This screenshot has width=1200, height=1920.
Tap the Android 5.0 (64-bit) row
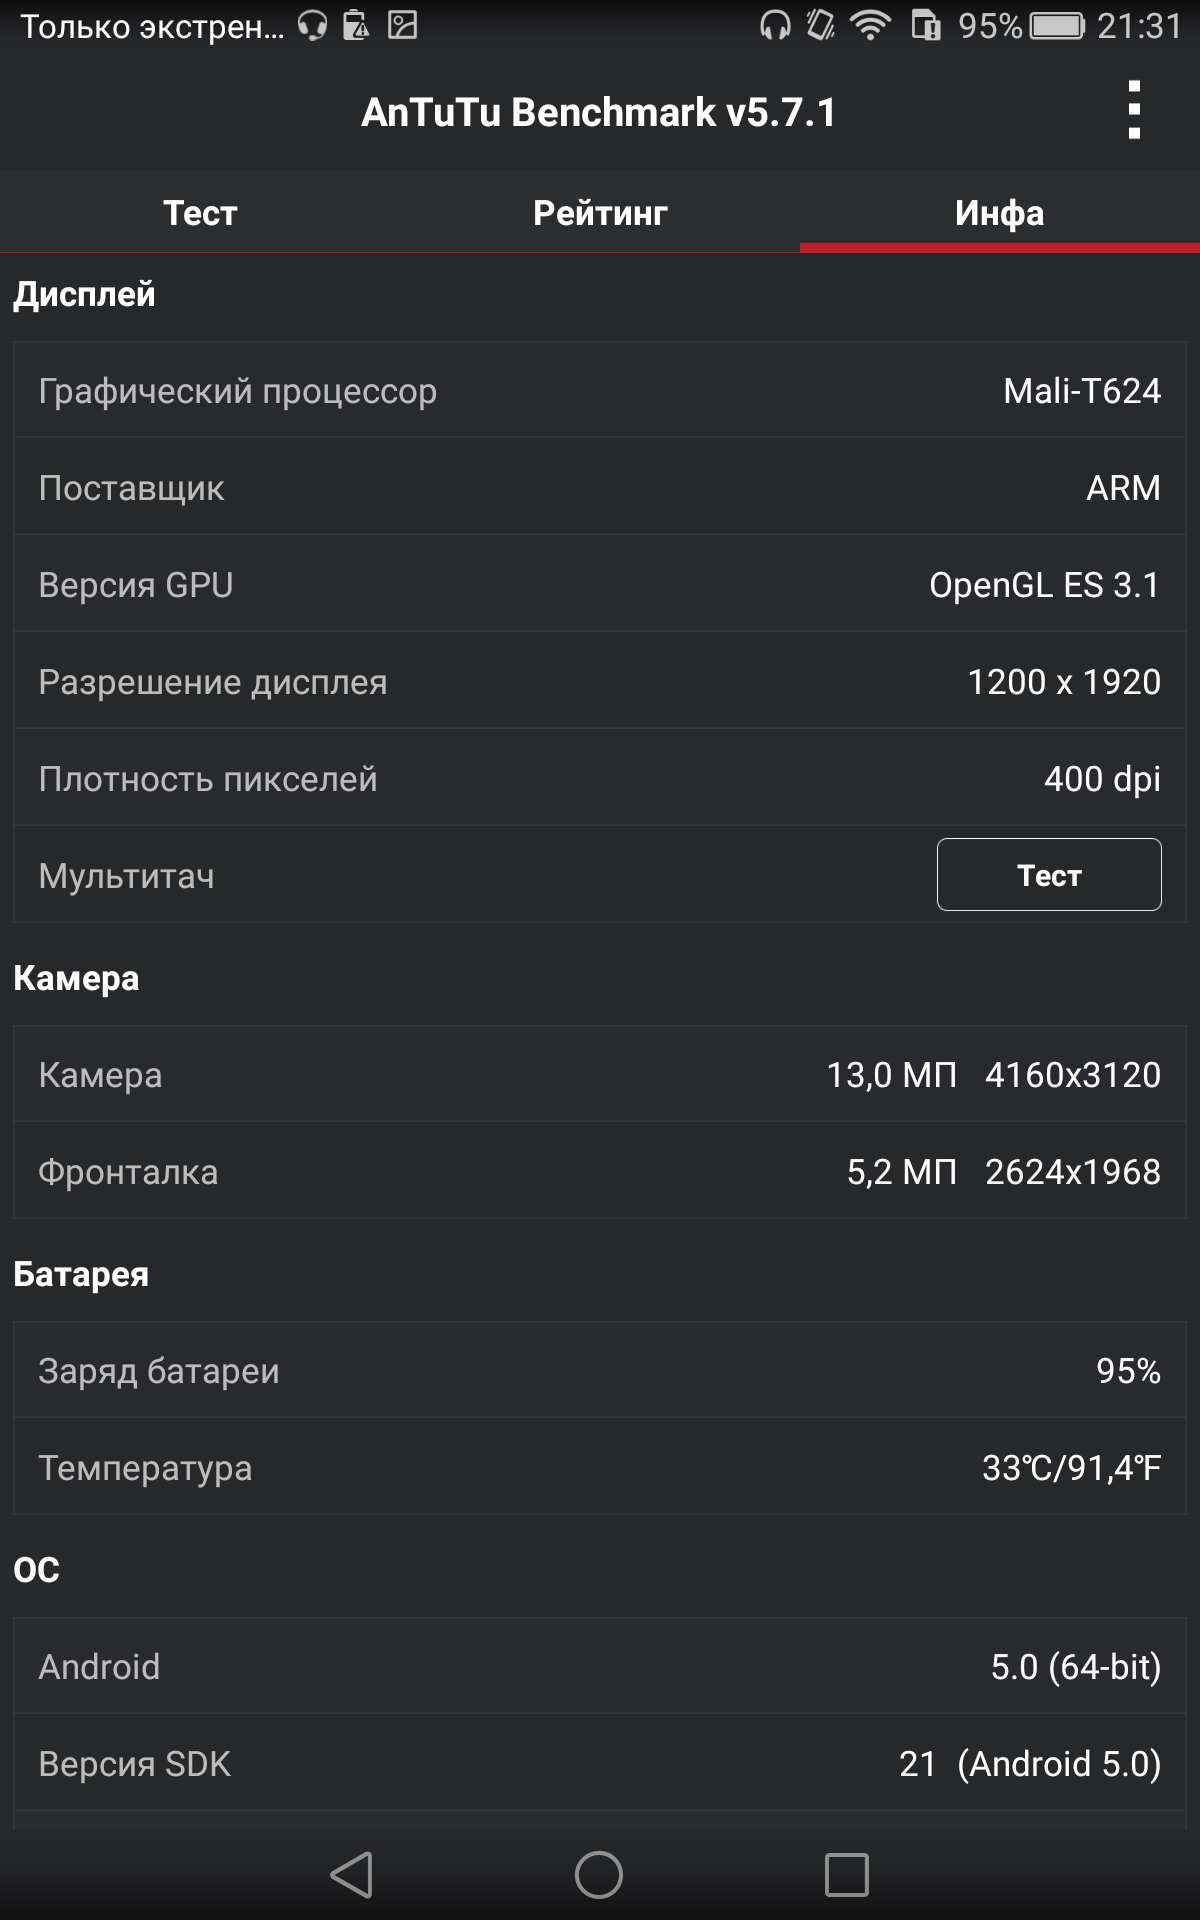600,1666
